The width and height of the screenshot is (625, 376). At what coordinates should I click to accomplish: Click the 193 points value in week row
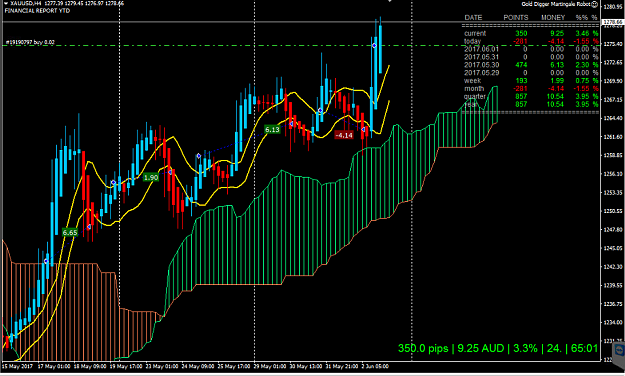click(521, 81)
